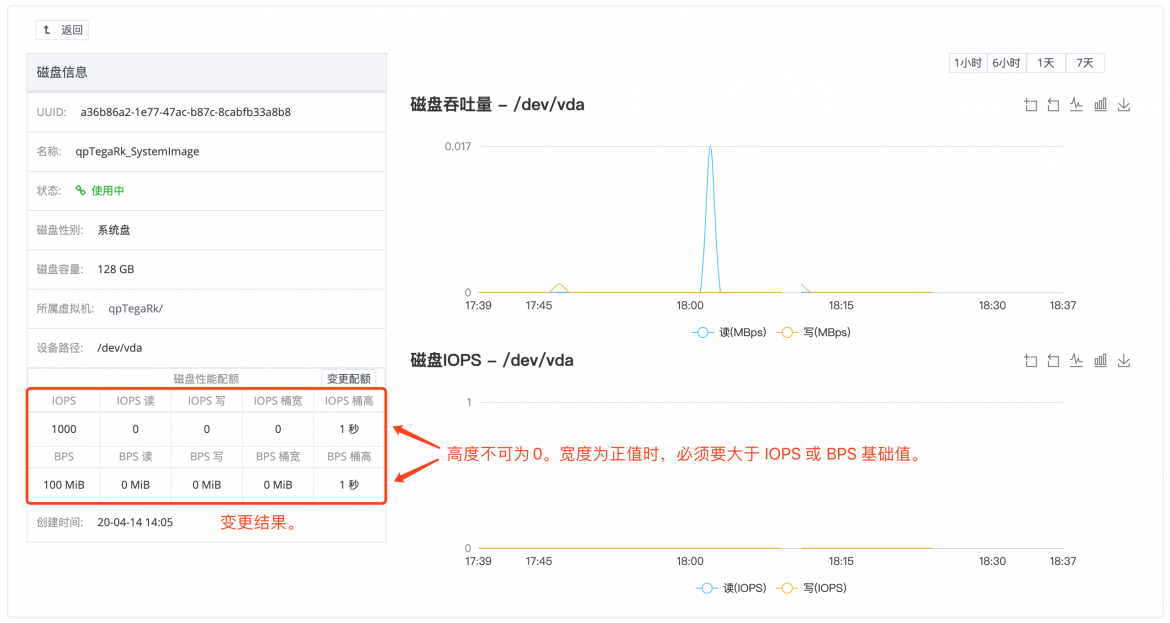Select the 1小时 time range tab
This screenshot has width=1170, height=623.
968,63
